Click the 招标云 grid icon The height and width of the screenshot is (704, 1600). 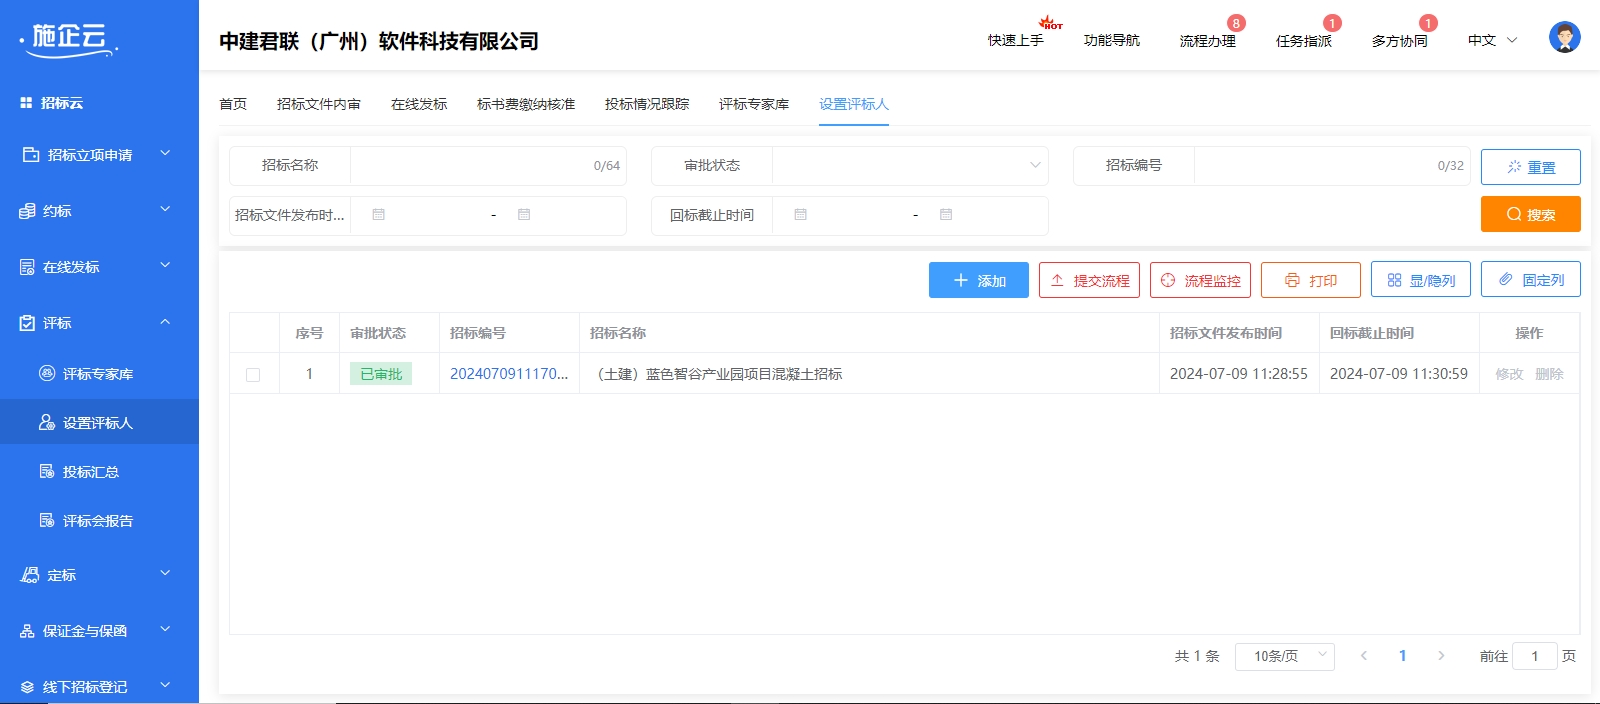tap(26, 103)
